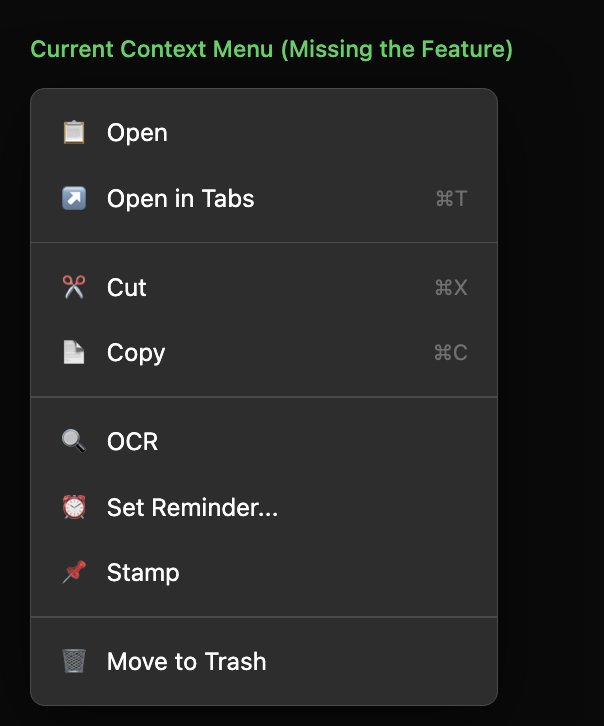Select the Move to Trash label
The image size is (604, 726).
tap(187, 662)
